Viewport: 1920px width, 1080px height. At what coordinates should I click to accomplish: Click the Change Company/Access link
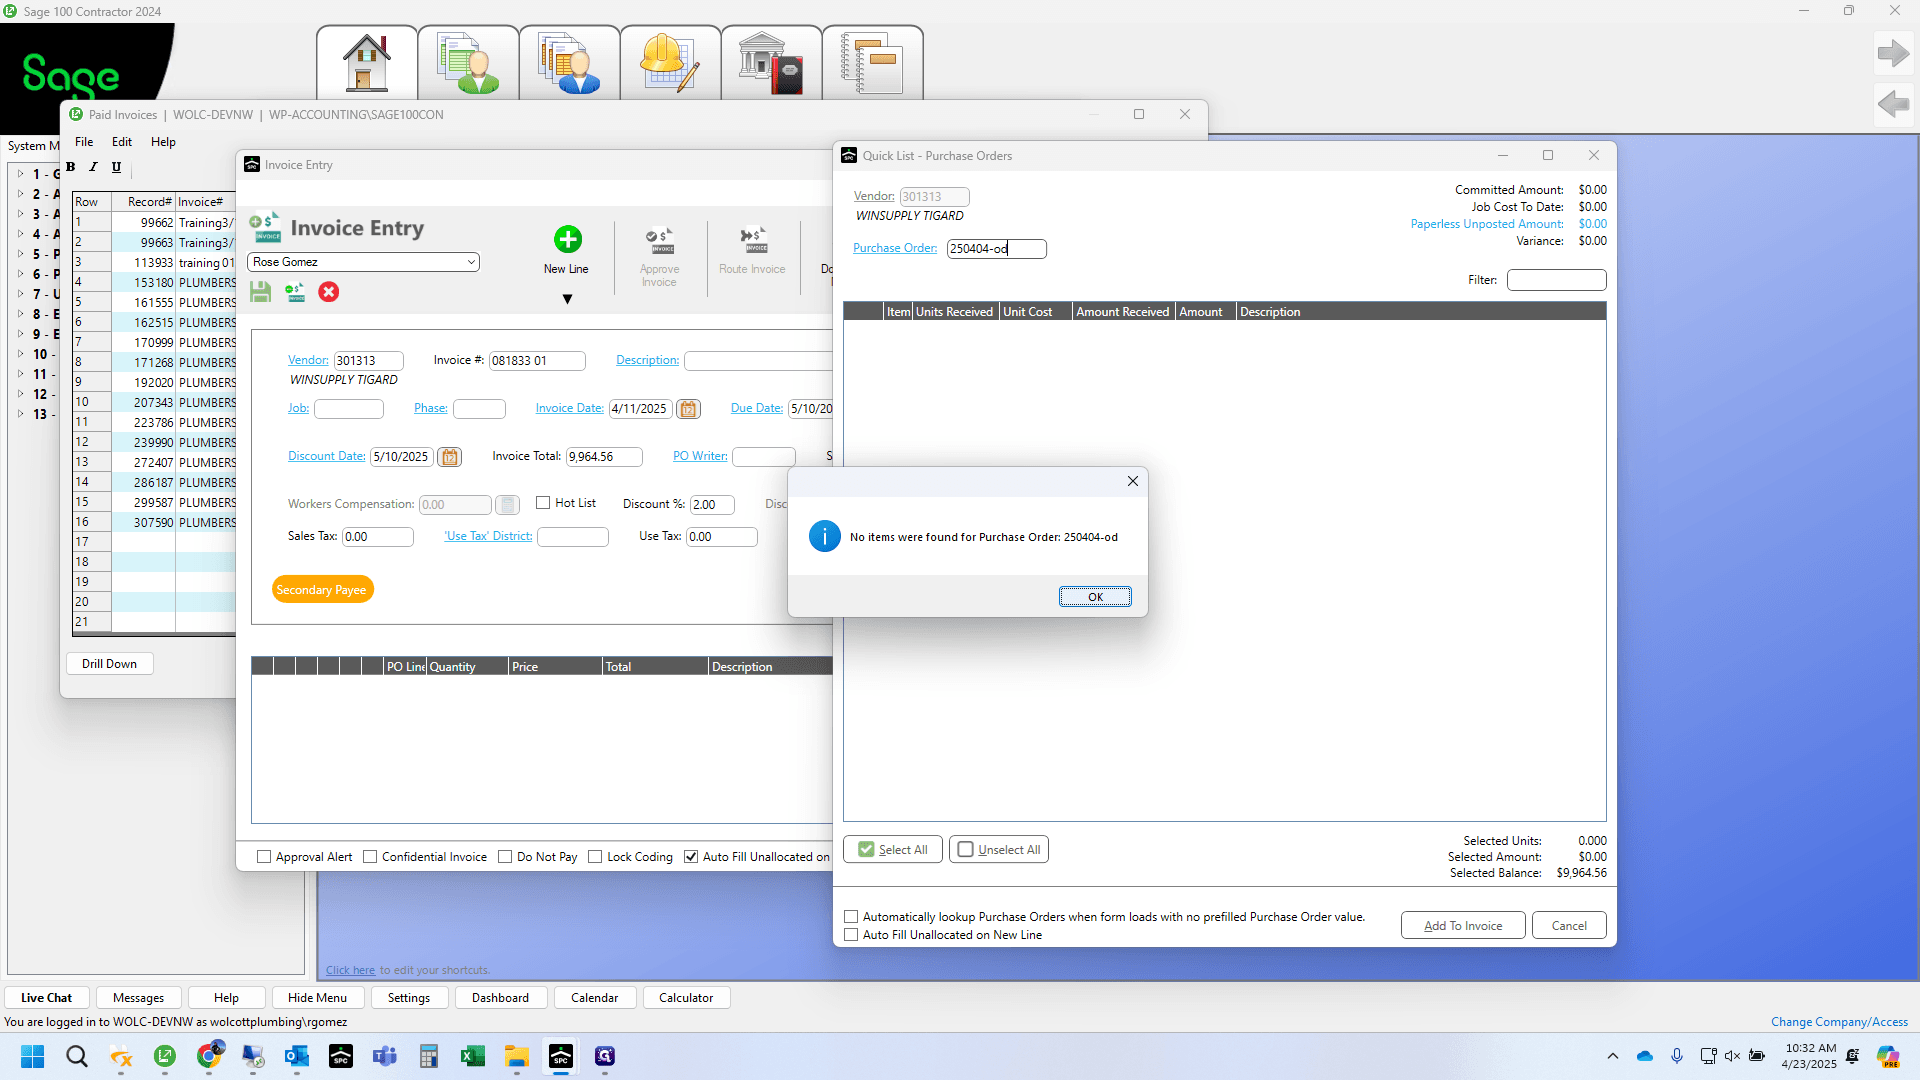[1839, 1022]
